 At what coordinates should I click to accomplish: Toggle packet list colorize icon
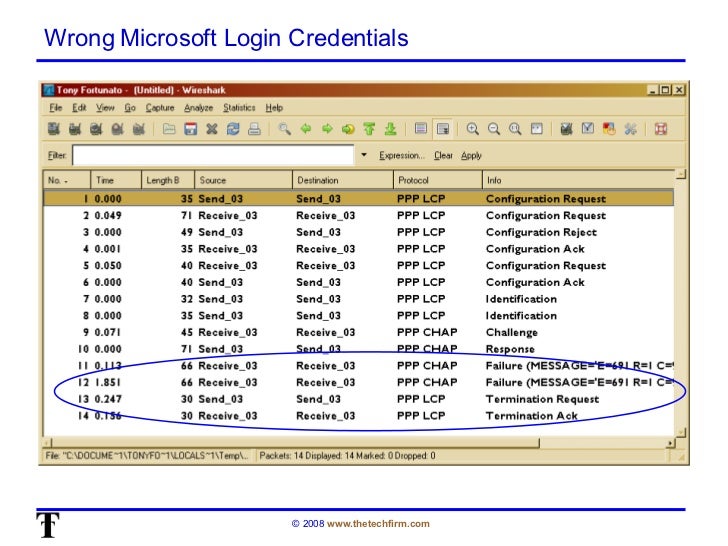[x=421, y=129]
